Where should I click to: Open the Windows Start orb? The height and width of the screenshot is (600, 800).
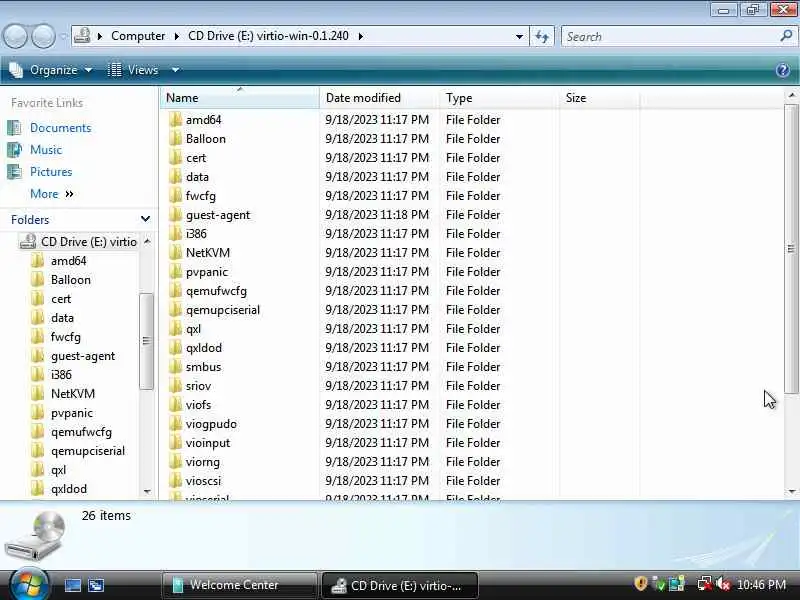29,584
